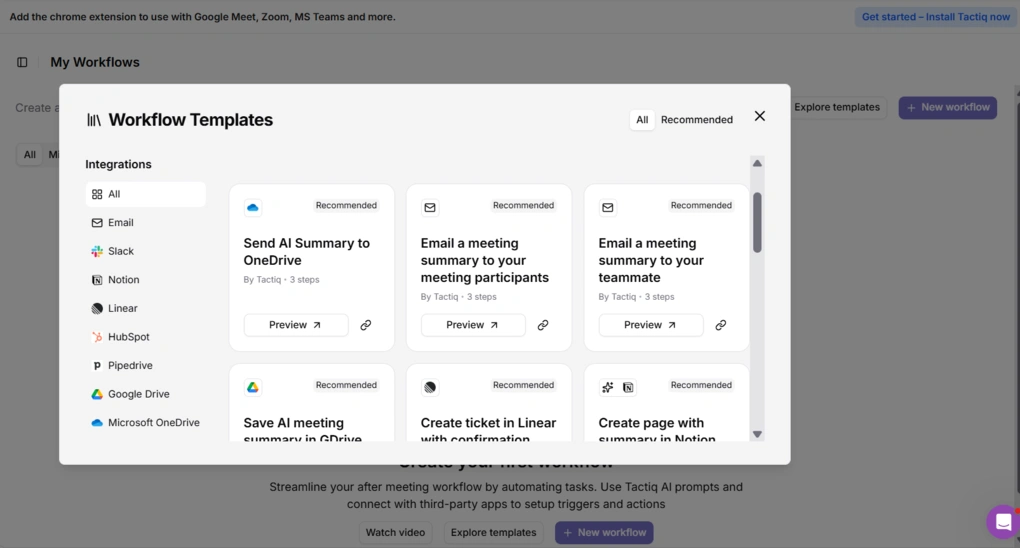Filter templates by HubSpot integration
1020x548 pixels.
pyautogui.click(x=146, y=337)
